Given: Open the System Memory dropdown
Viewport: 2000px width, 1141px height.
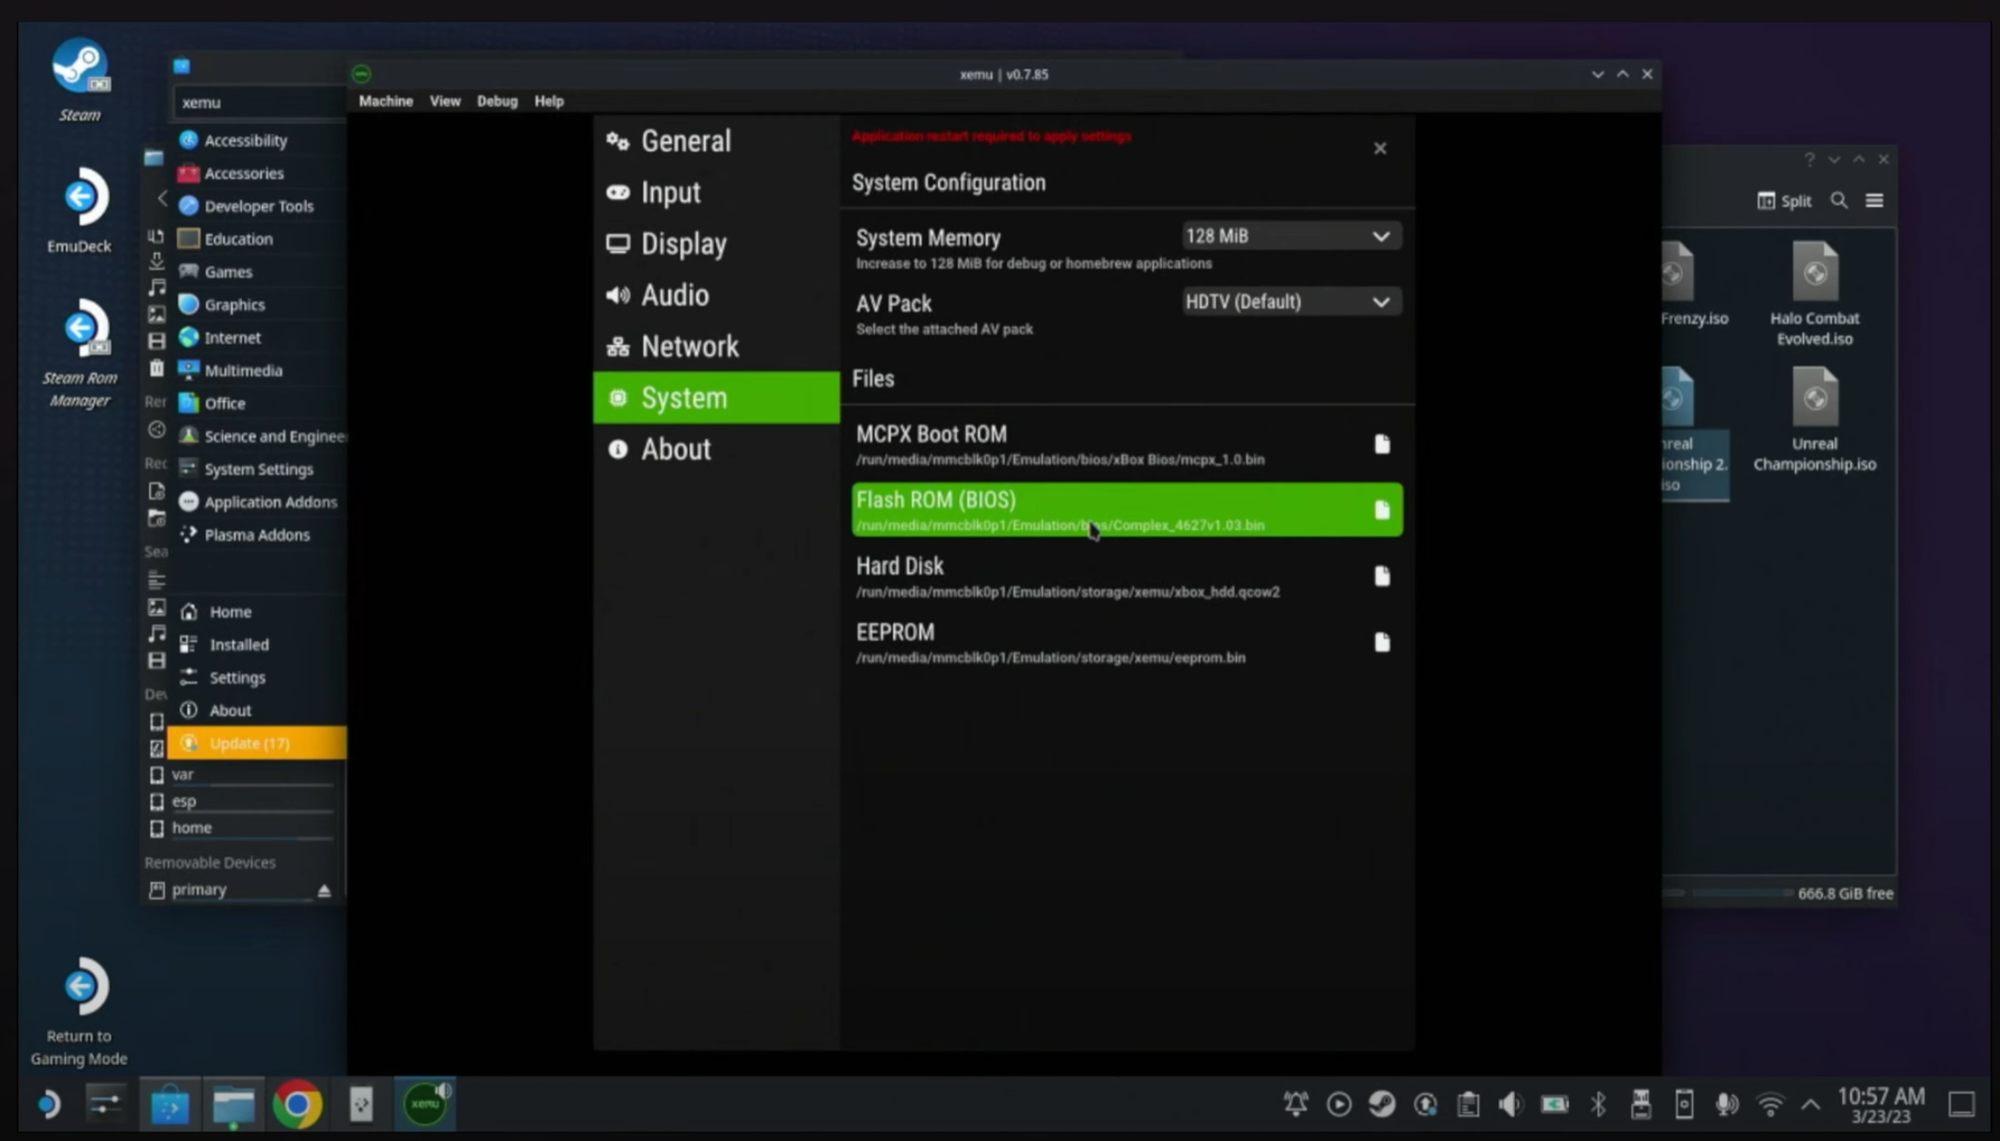Looking at the screenshot, I should pyautogui.click(x=1291, y=236).
